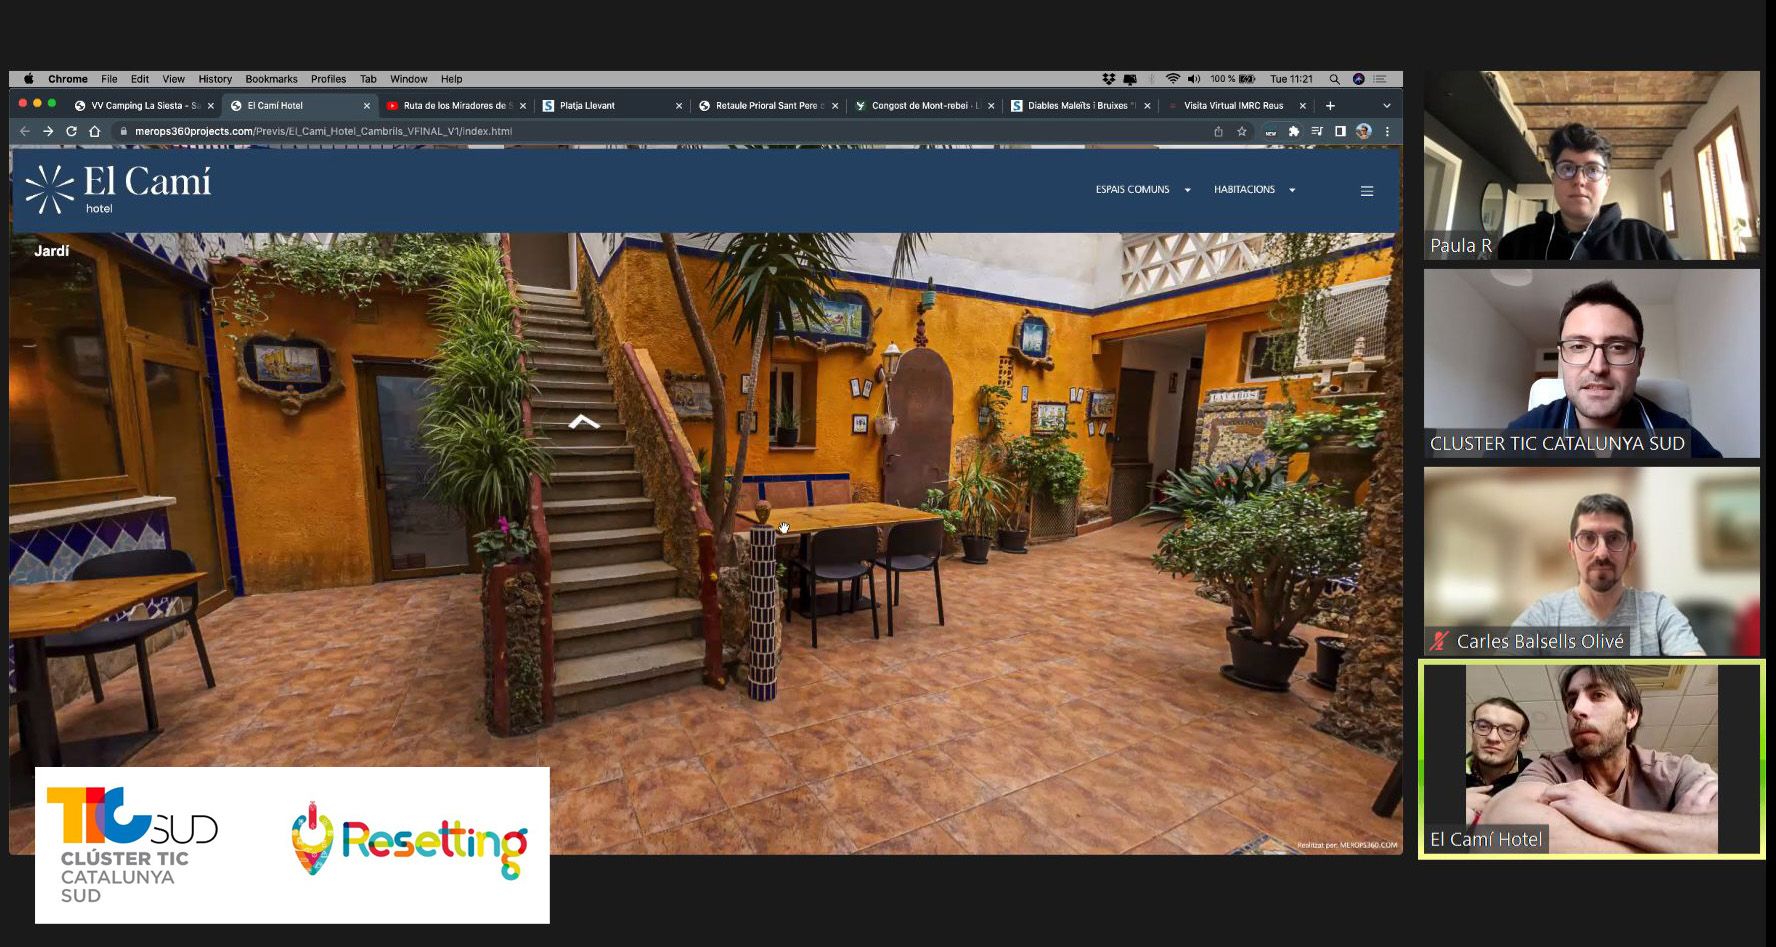Open the Extensions puzzle icon
Image resolution: width=1776 pixels, height=947 pixels.
(x=1294, y=131)
